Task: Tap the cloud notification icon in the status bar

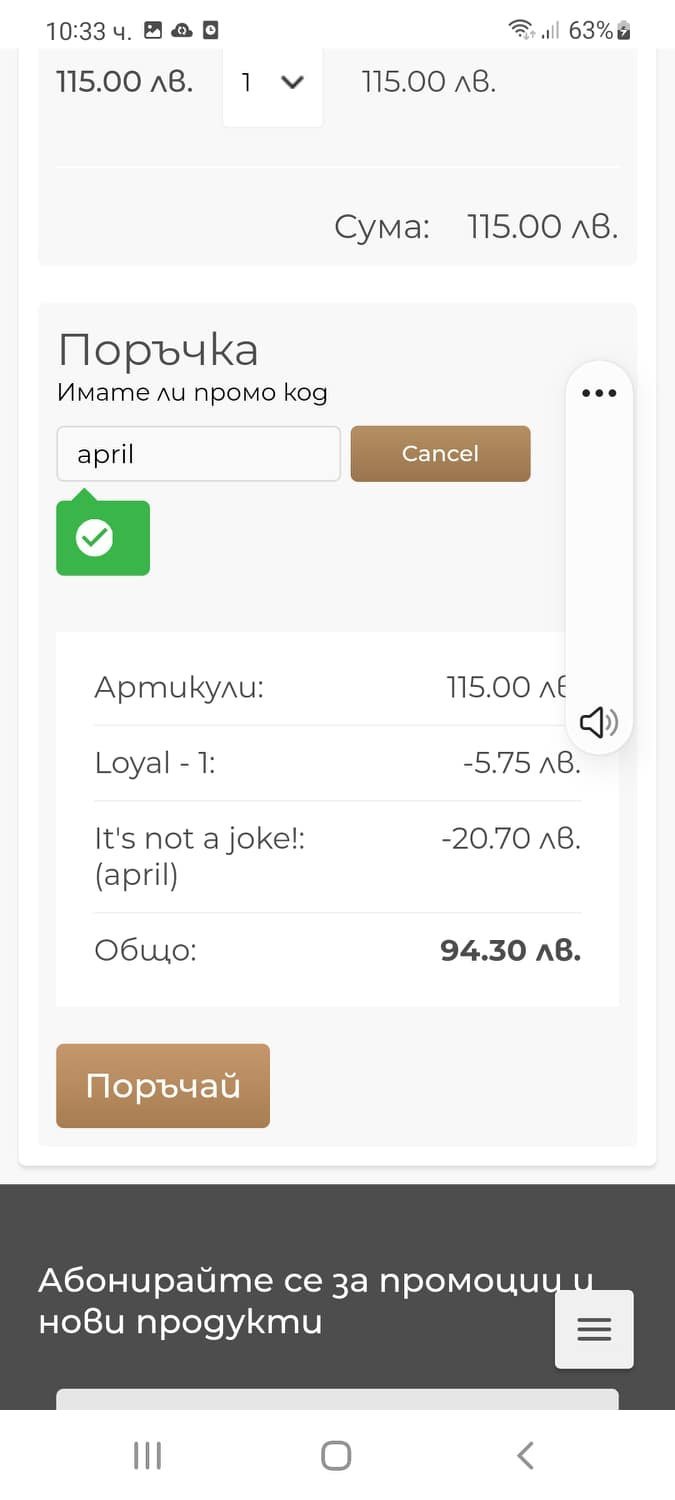Action: 181,30
